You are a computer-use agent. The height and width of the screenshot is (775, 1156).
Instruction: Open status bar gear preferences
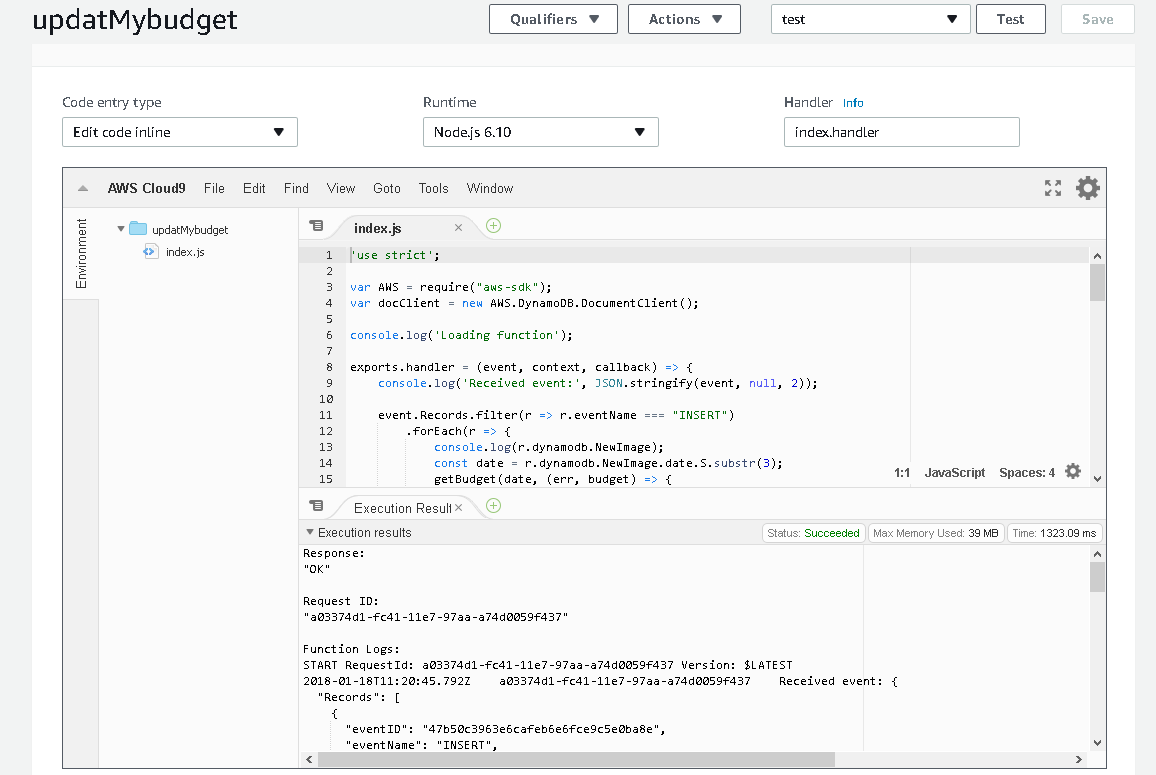1073,471
